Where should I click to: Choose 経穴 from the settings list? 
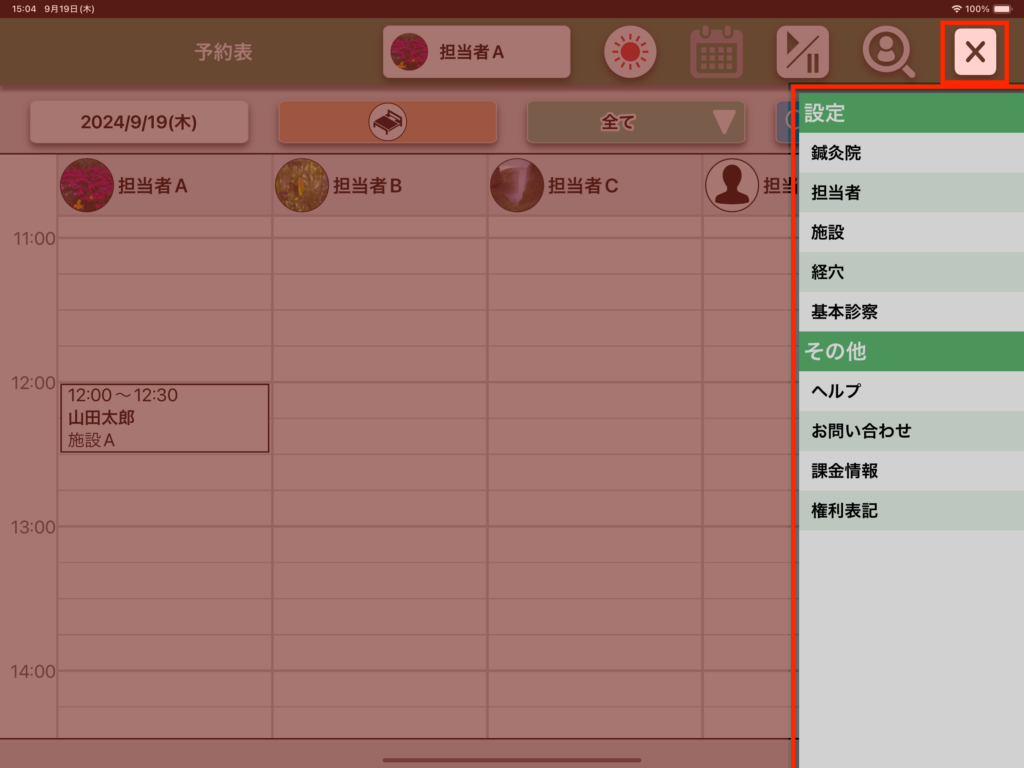[910, 272]
